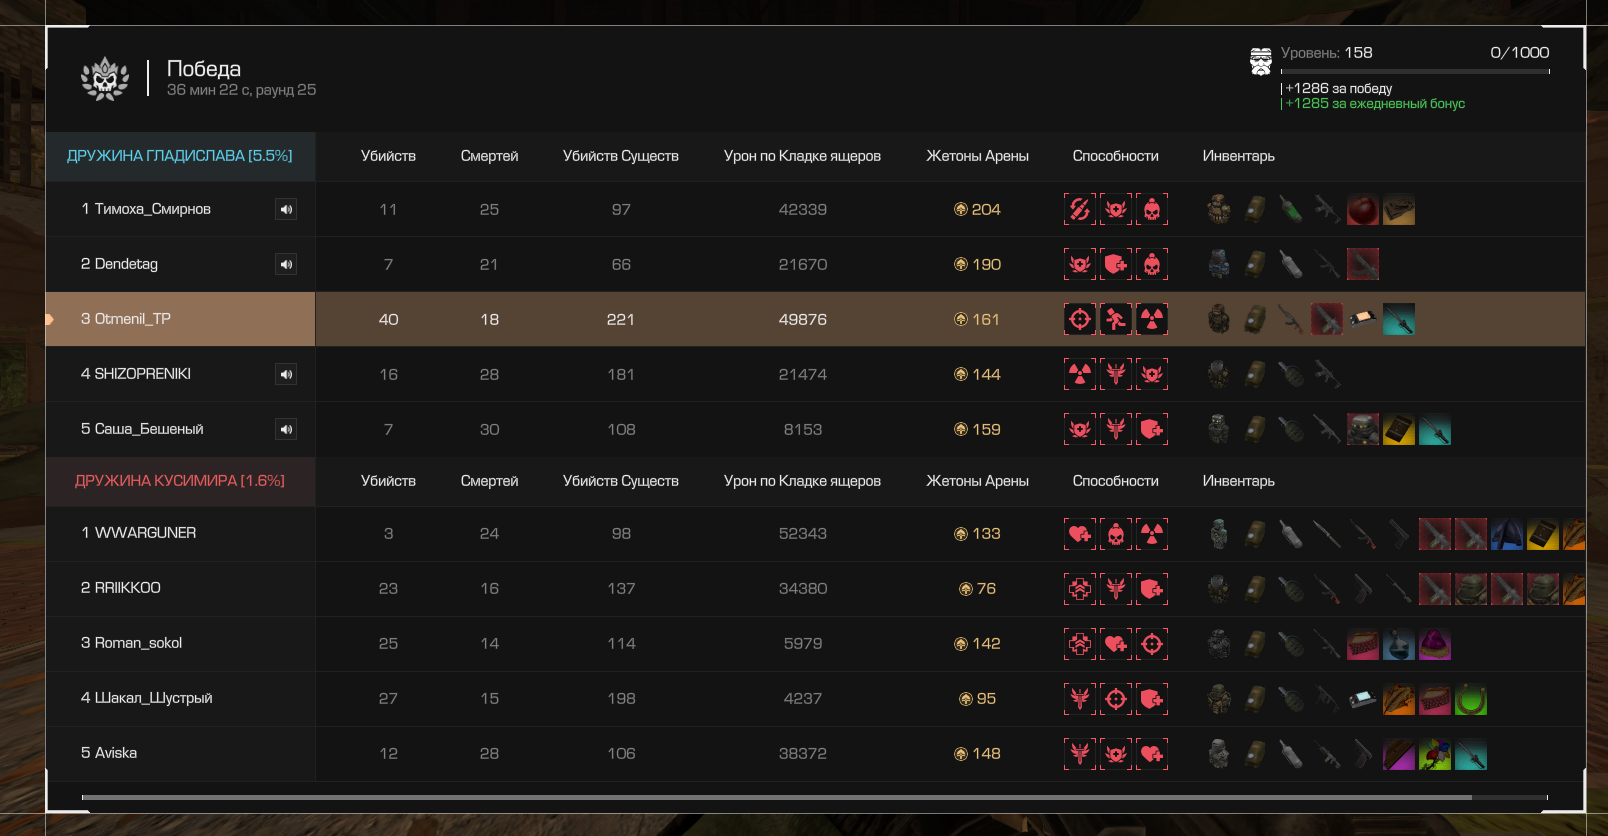Click the skull ability in Dendetag row
This screenshot has width=1608, height=836.
pos(1152,264)
